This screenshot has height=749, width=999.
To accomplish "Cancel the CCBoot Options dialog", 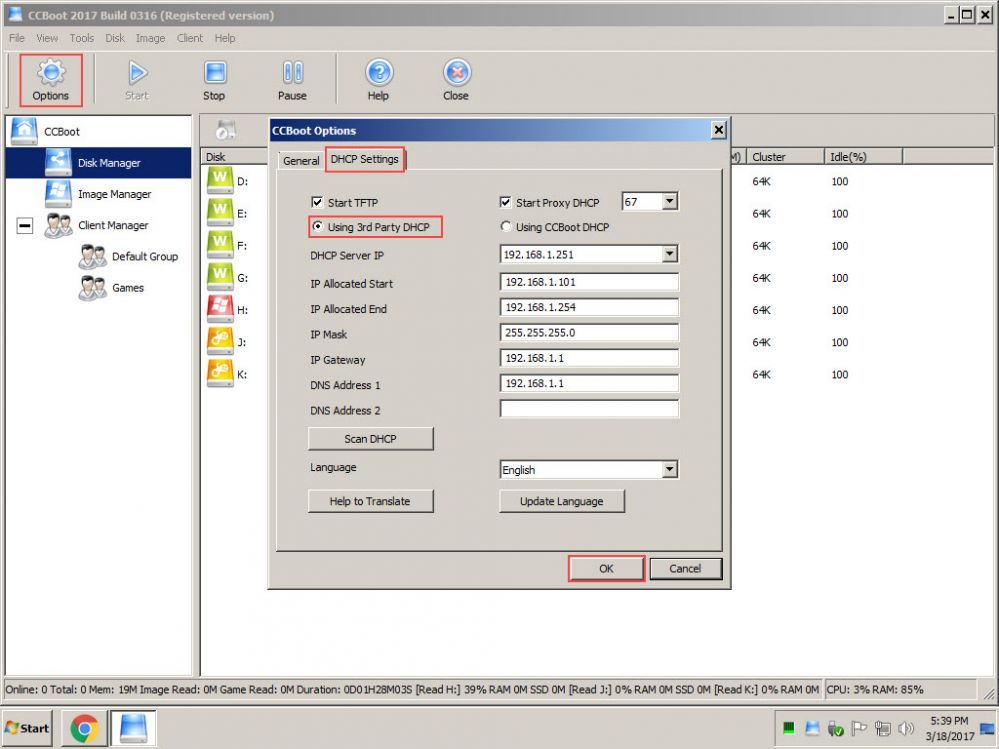I will (x=686, y=569).
